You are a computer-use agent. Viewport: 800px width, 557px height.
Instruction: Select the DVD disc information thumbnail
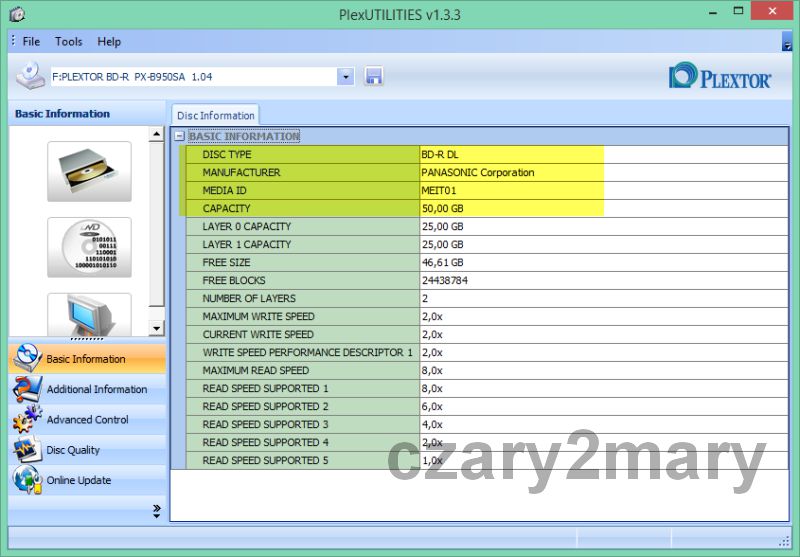[89, 247]
